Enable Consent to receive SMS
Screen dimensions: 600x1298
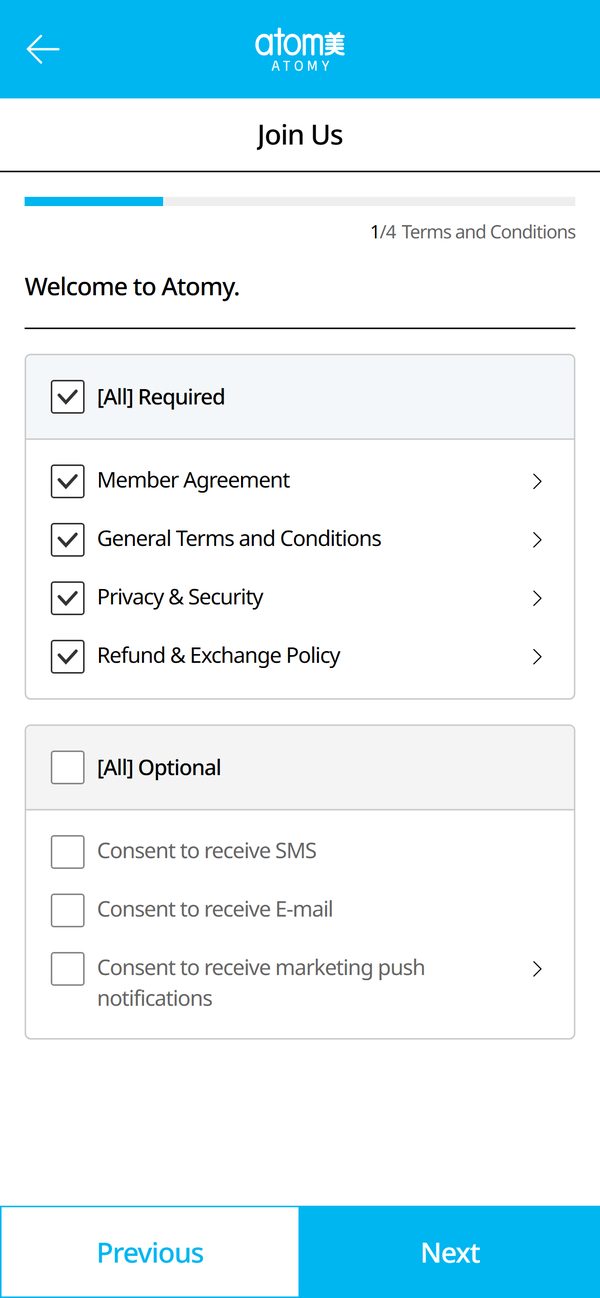(x=68, y=852)
